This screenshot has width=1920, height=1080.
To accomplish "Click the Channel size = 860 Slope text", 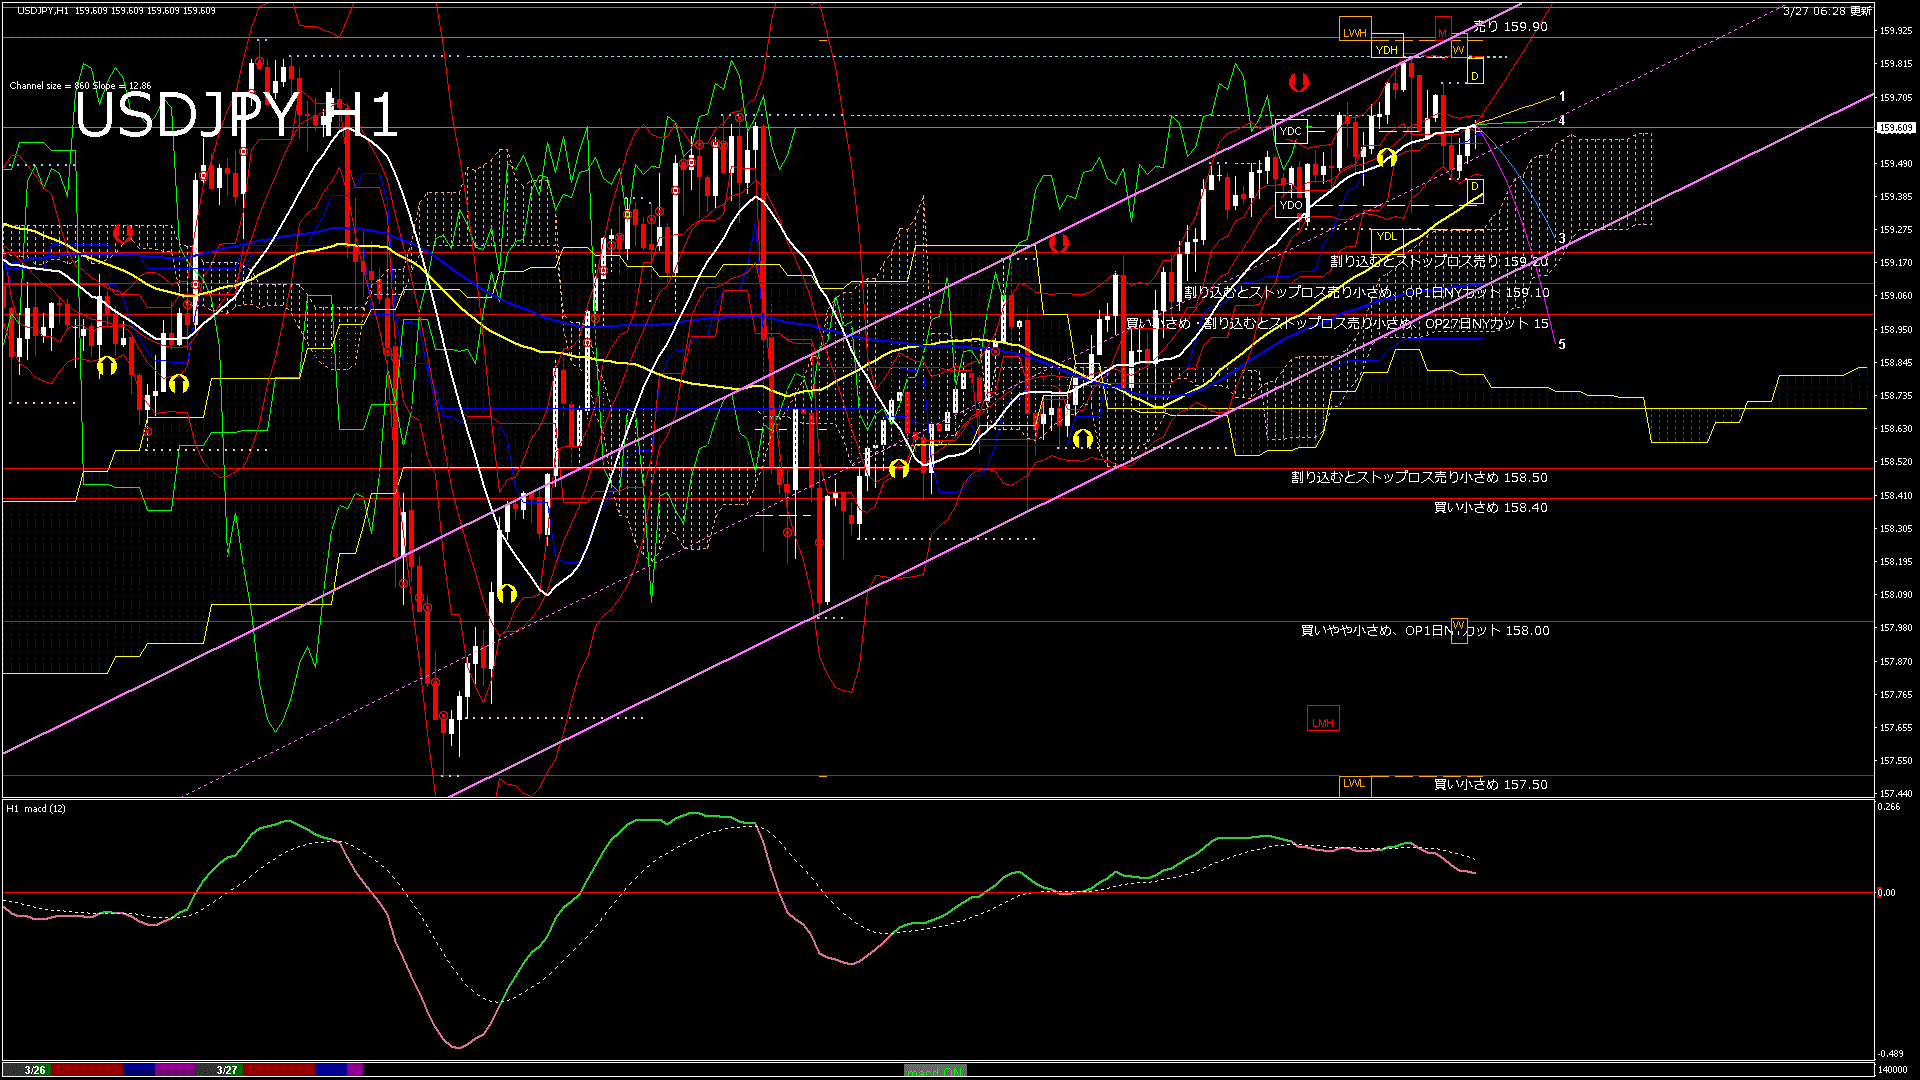I will tap(80, 85).
